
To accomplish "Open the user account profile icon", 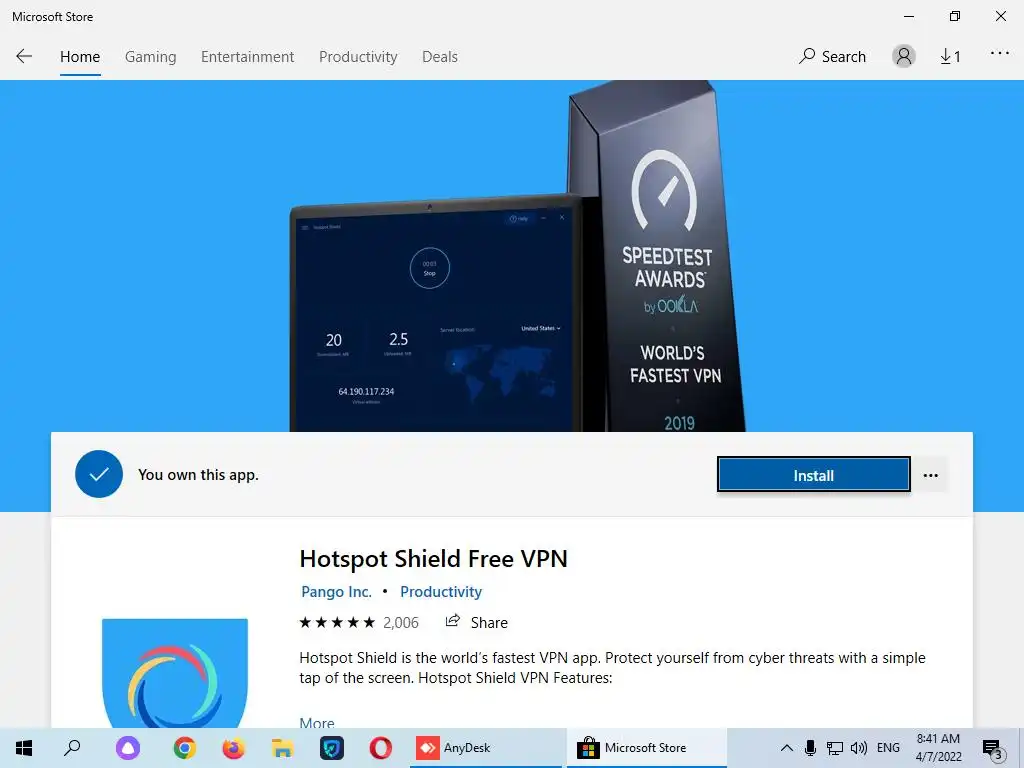I will (904, 56).
